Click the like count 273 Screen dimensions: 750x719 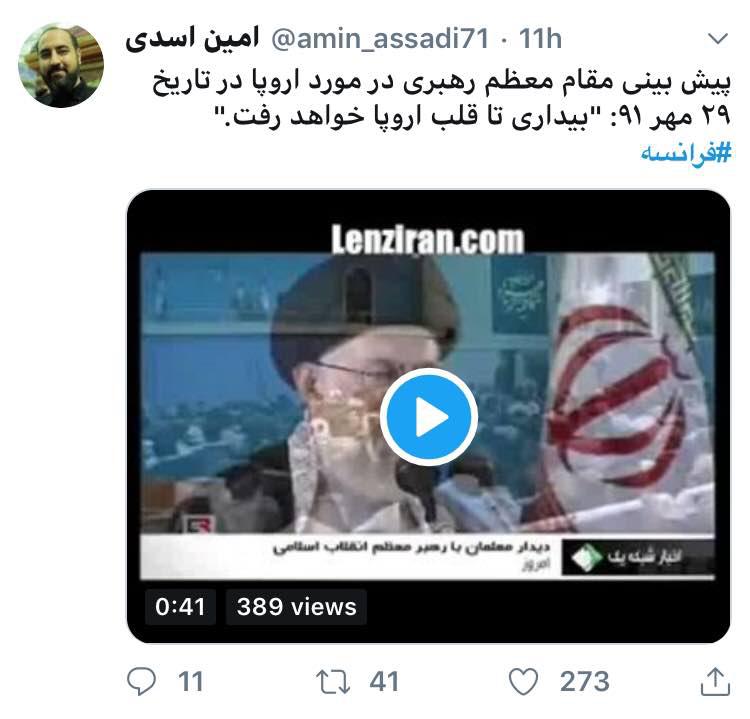(x=585, y=682)
